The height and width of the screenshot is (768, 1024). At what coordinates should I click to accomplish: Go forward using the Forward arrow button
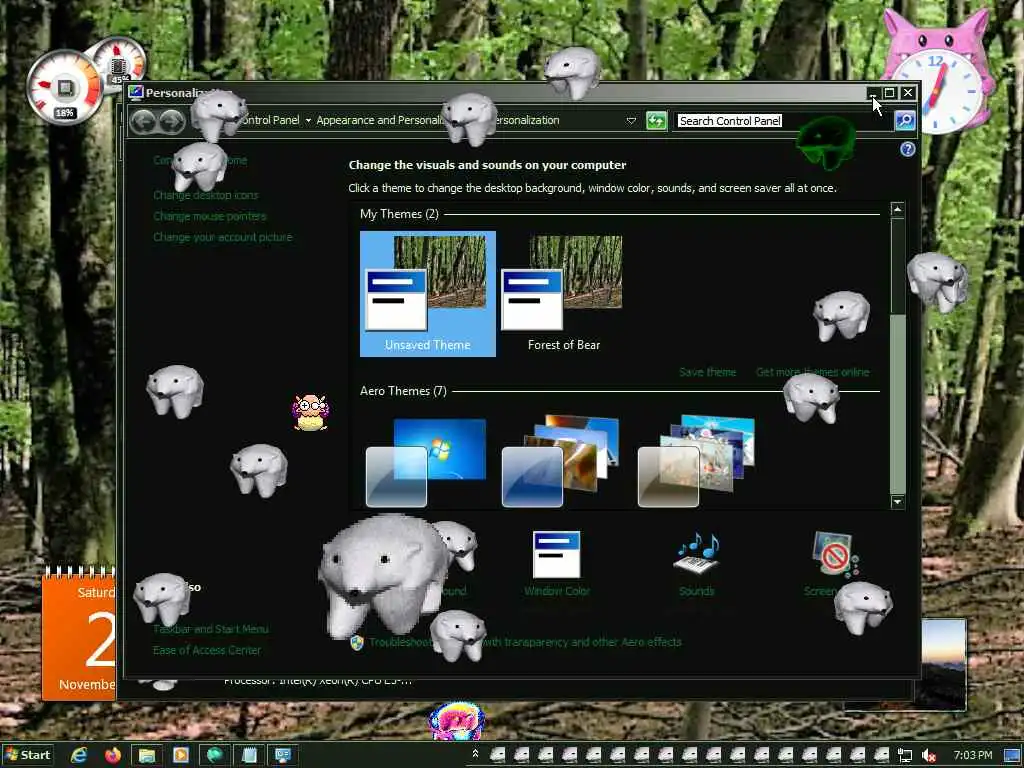[x=172, y=121]
